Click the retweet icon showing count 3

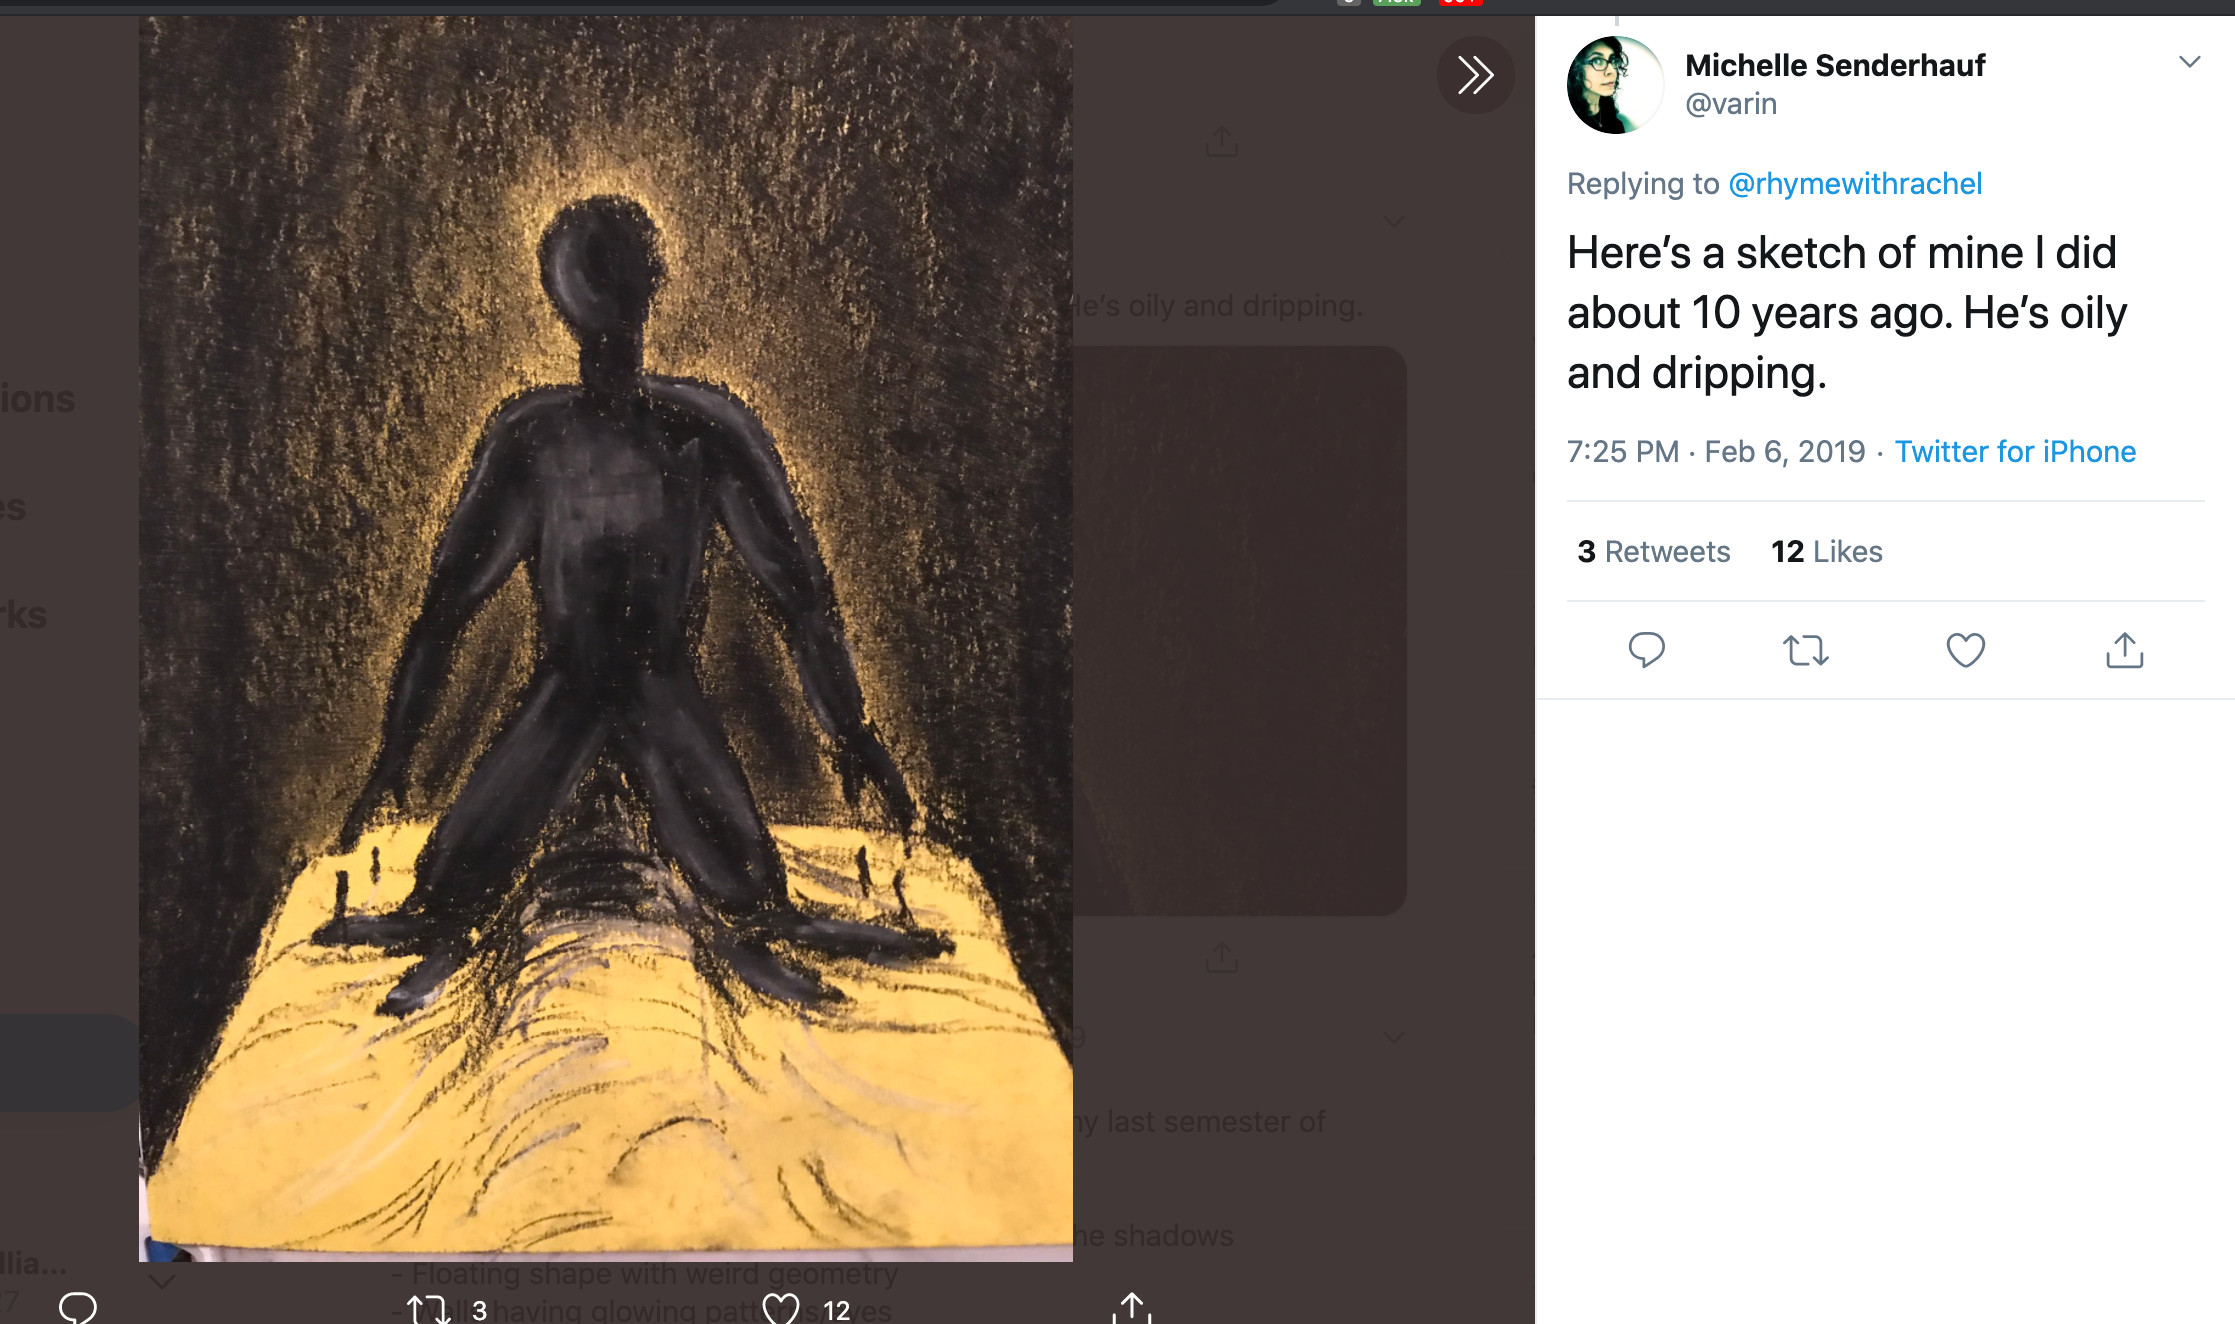click(429, 1309)
